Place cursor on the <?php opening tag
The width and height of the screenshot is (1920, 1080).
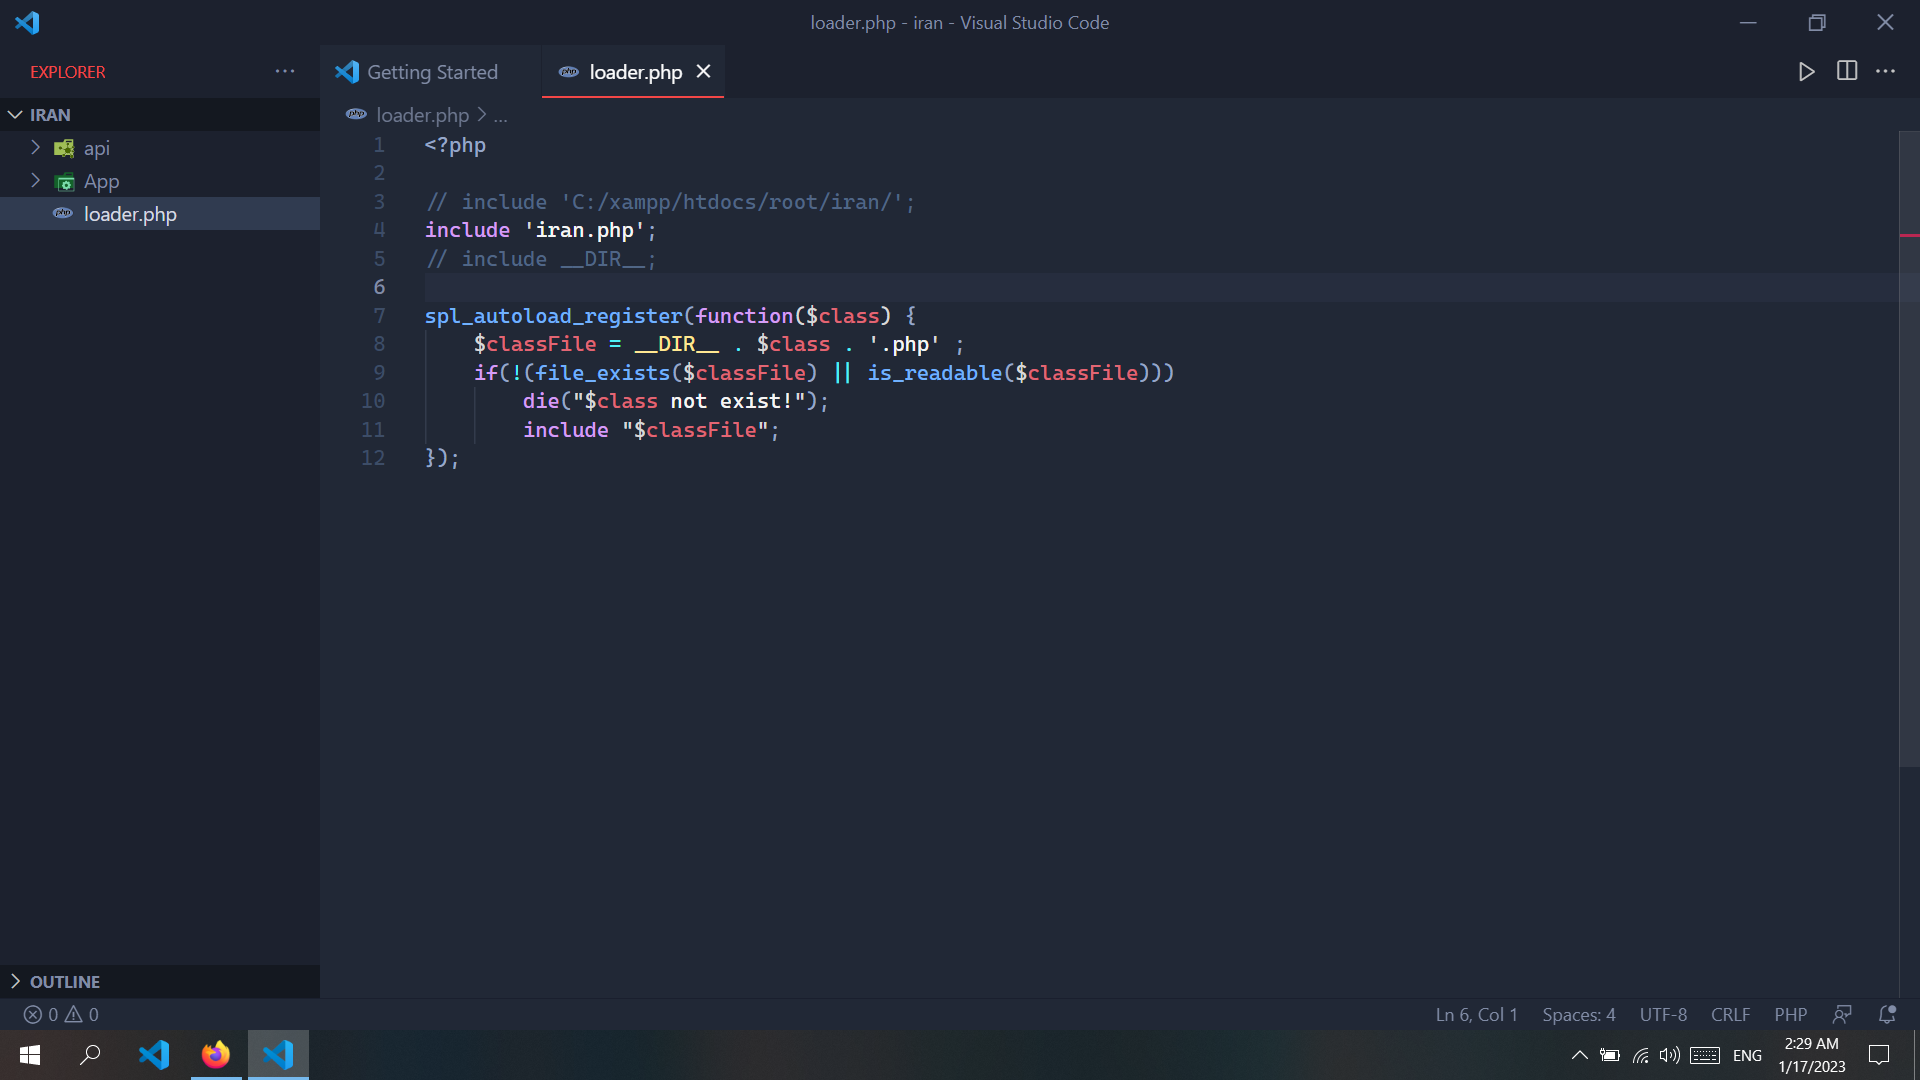pos(455,145)
